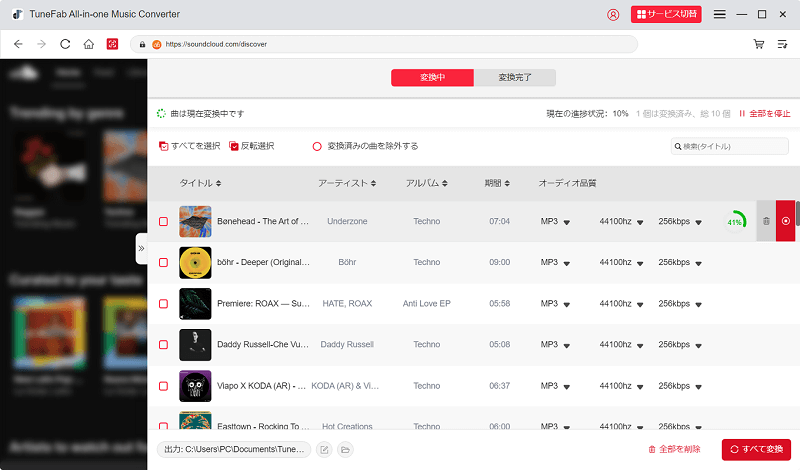Click the title search input field
The width and height of the screenshot is (800, 470).
[x=730, y=146]
